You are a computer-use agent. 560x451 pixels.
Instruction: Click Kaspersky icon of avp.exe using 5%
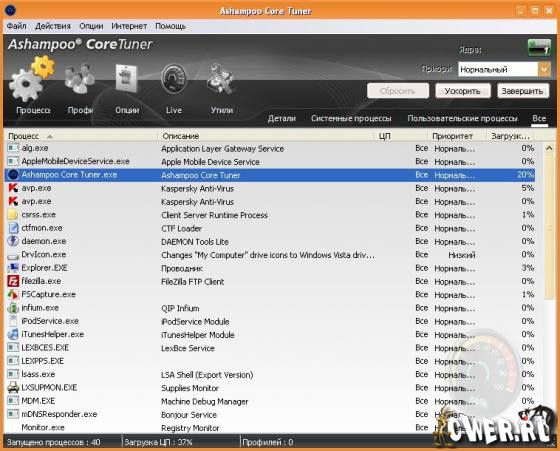(13, 188)
